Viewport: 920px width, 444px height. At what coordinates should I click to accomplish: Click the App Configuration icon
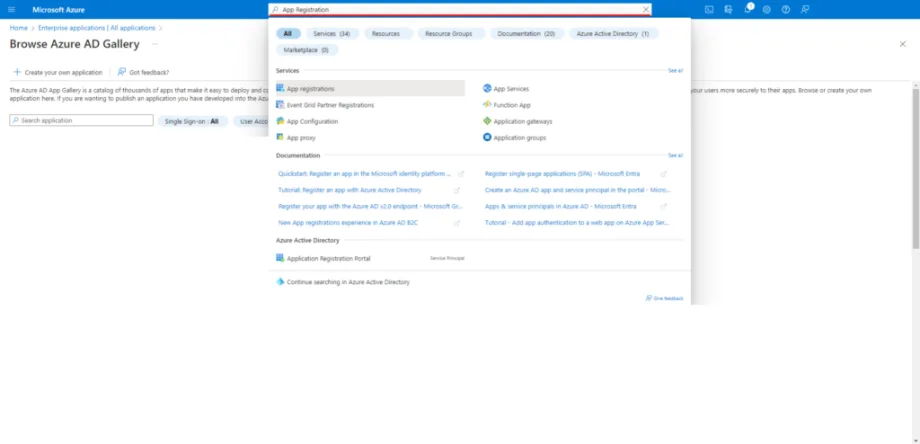pyautogui.click(x=280, y=121)
